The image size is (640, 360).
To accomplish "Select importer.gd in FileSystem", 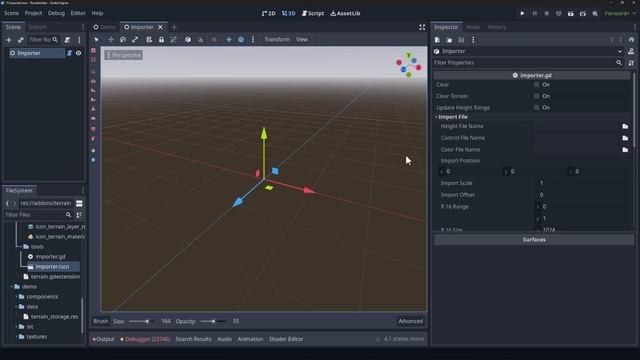I will tap(50, 257).
